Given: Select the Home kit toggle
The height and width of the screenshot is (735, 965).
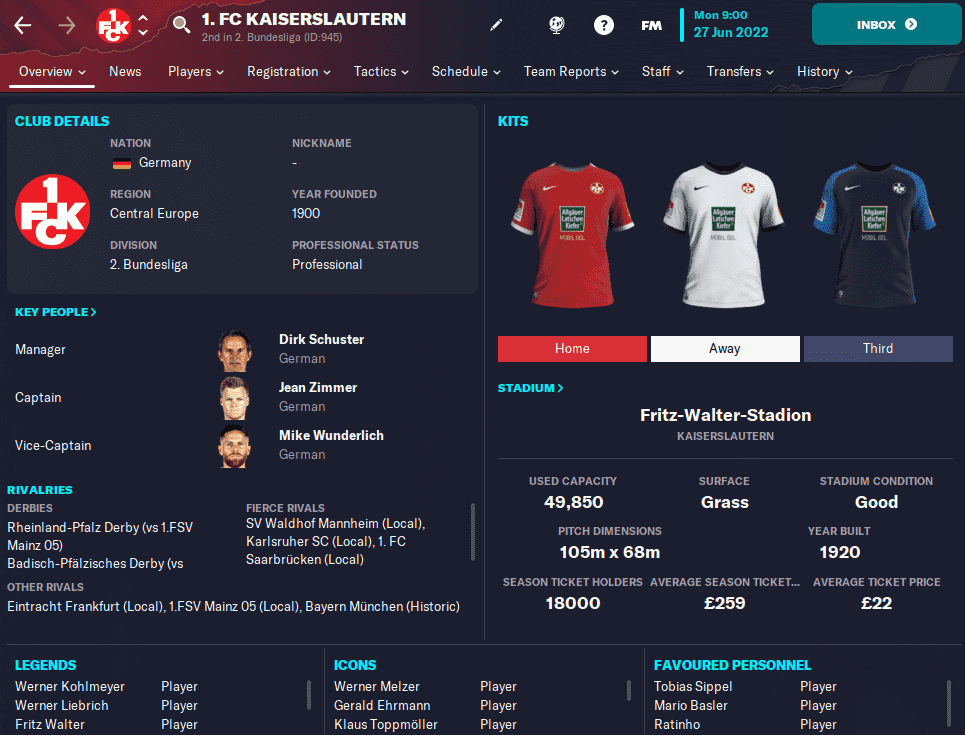Looking at the screenshot, I should tap(572, 348).
